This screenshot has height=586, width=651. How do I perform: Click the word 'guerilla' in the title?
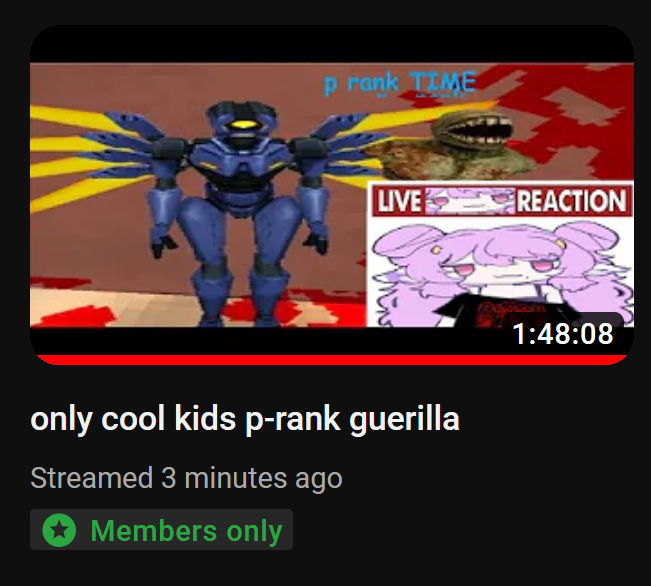[404, 420]
